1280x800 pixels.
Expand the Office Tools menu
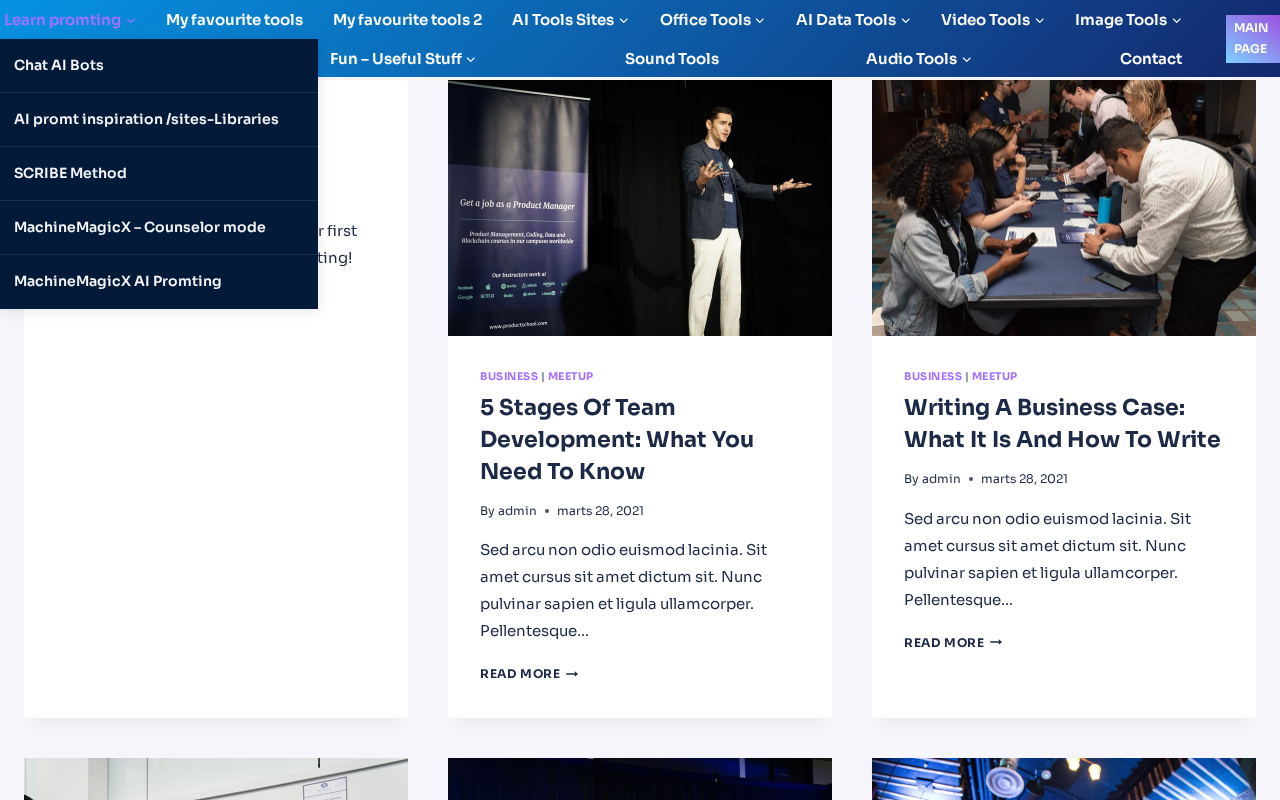tap(711, 20)
